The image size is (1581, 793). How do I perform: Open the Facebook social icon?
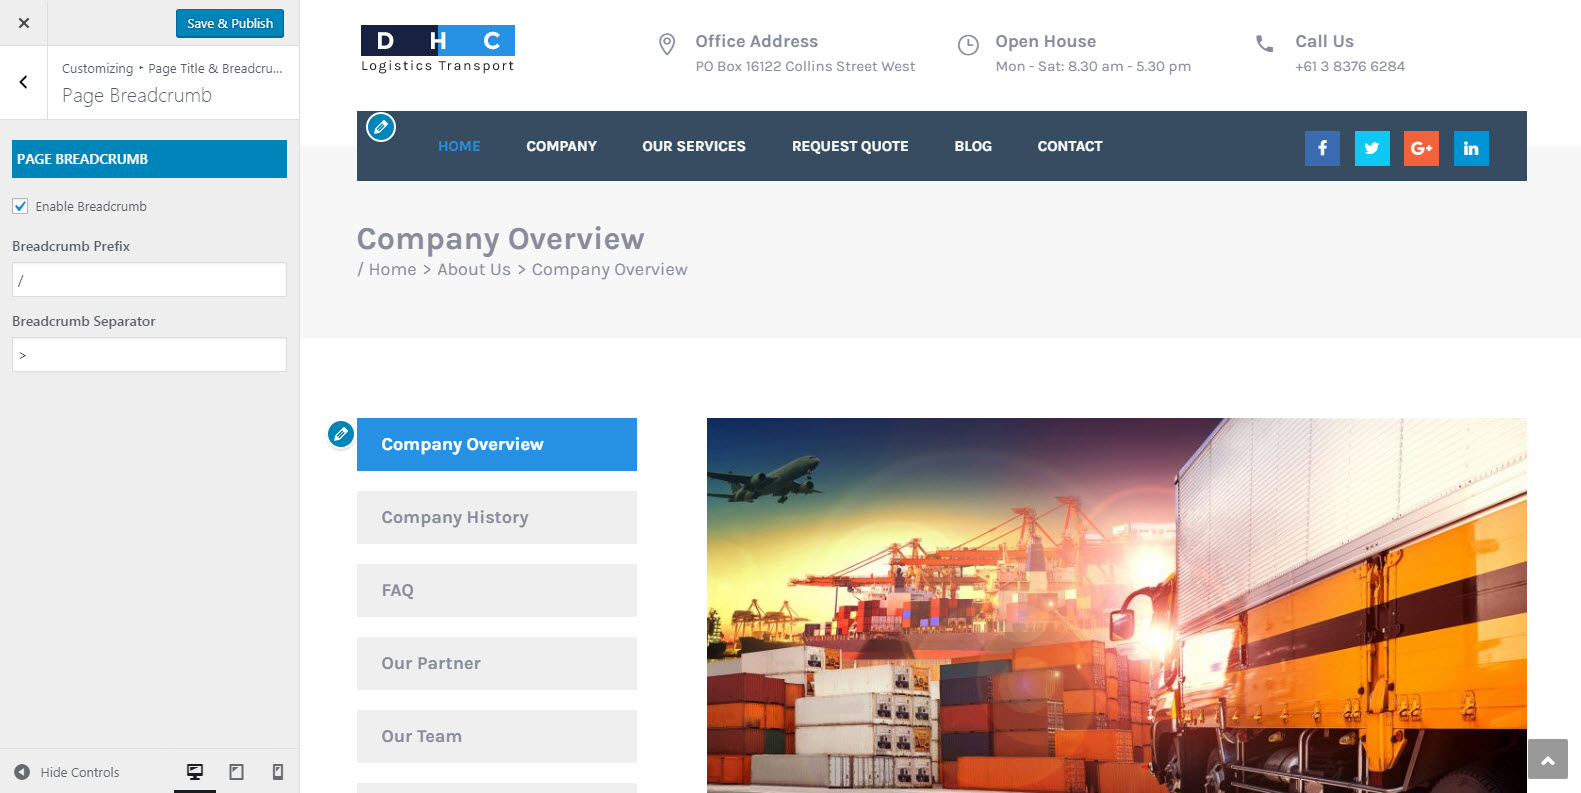coord(1322,148)
